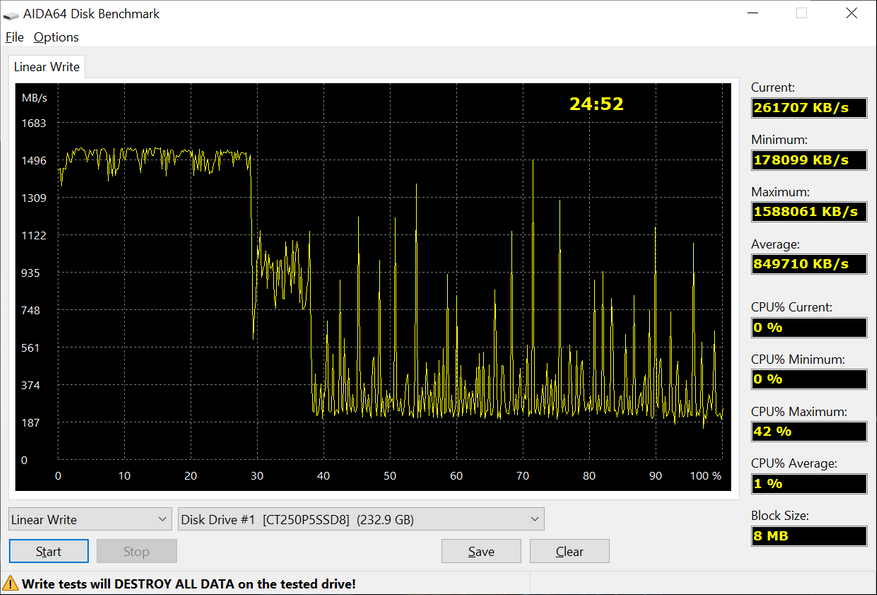Viewport: 877px width, 595px height.
Task: Click the Maximum speed value field
Action: pyautogui.click(x=808, y=212)
